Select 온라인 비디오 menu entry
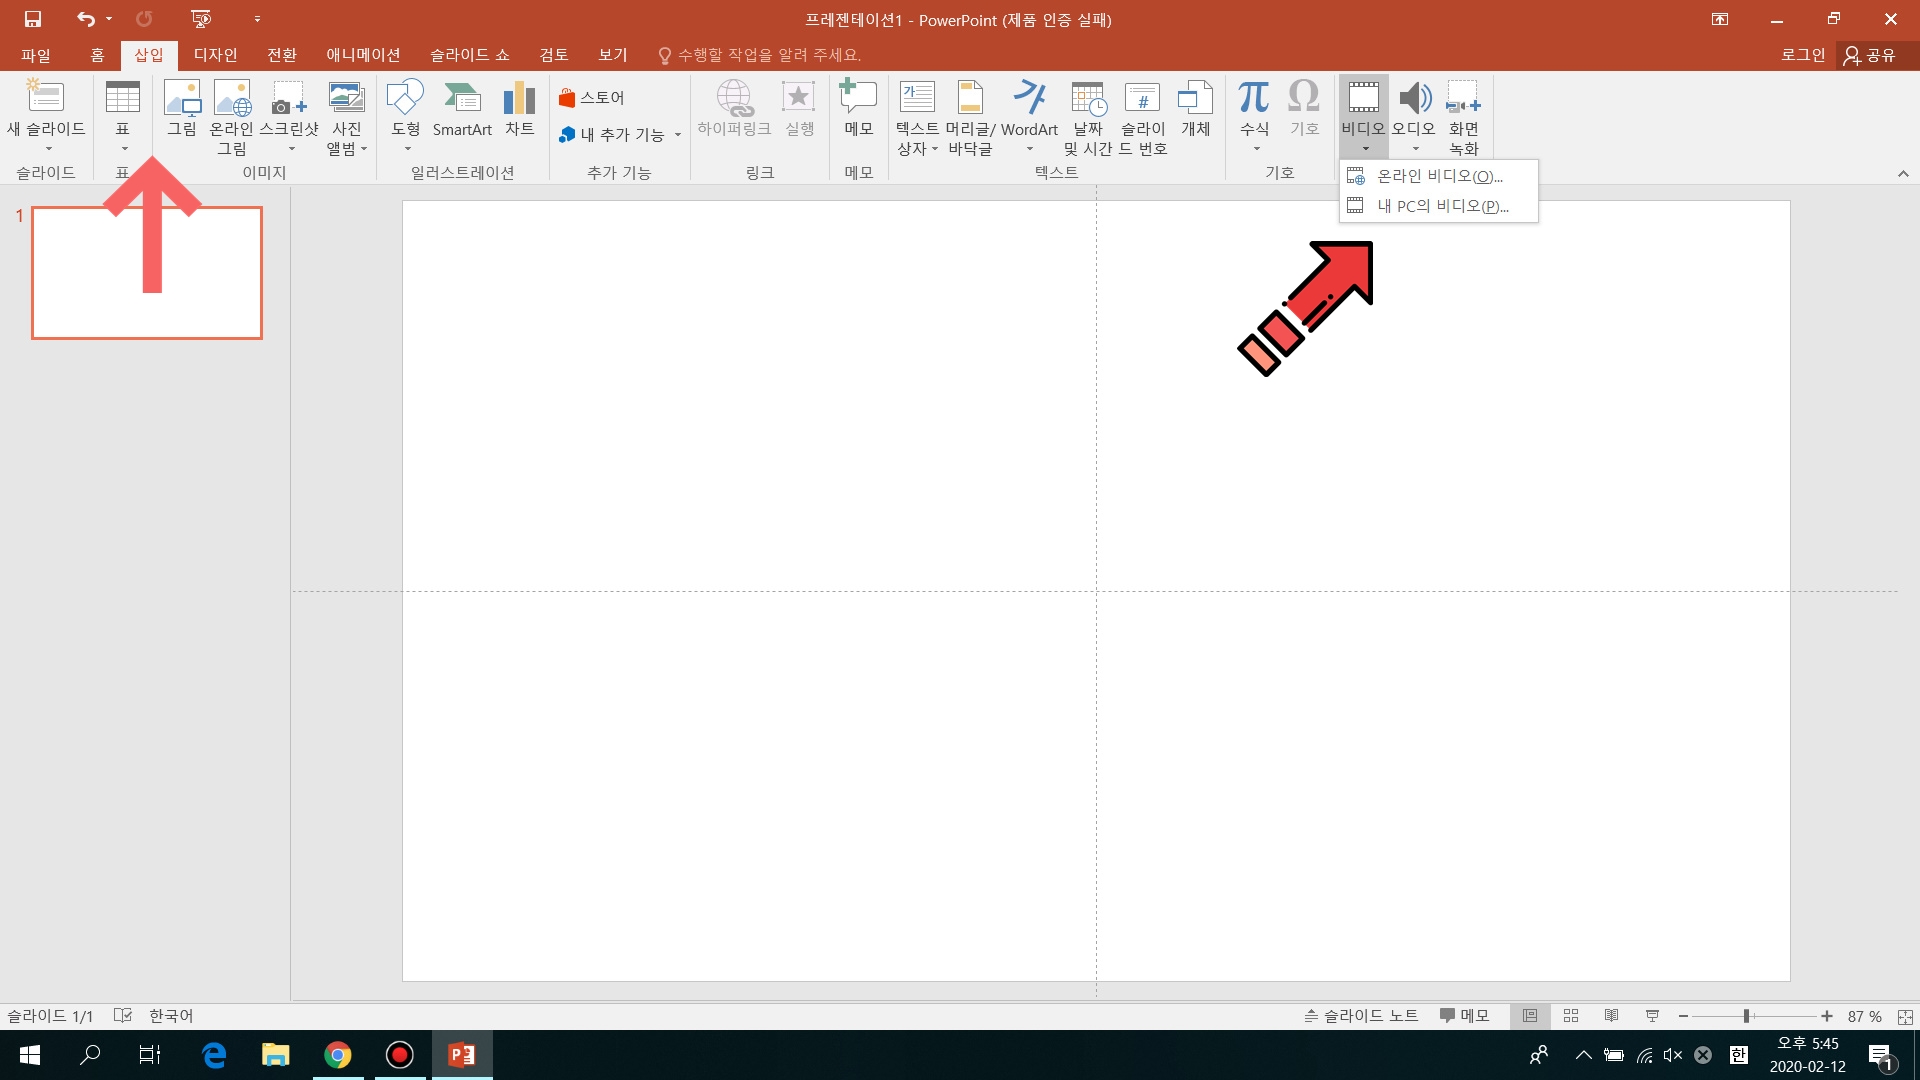The image size is (1920, 1080). coord(1438,176)
